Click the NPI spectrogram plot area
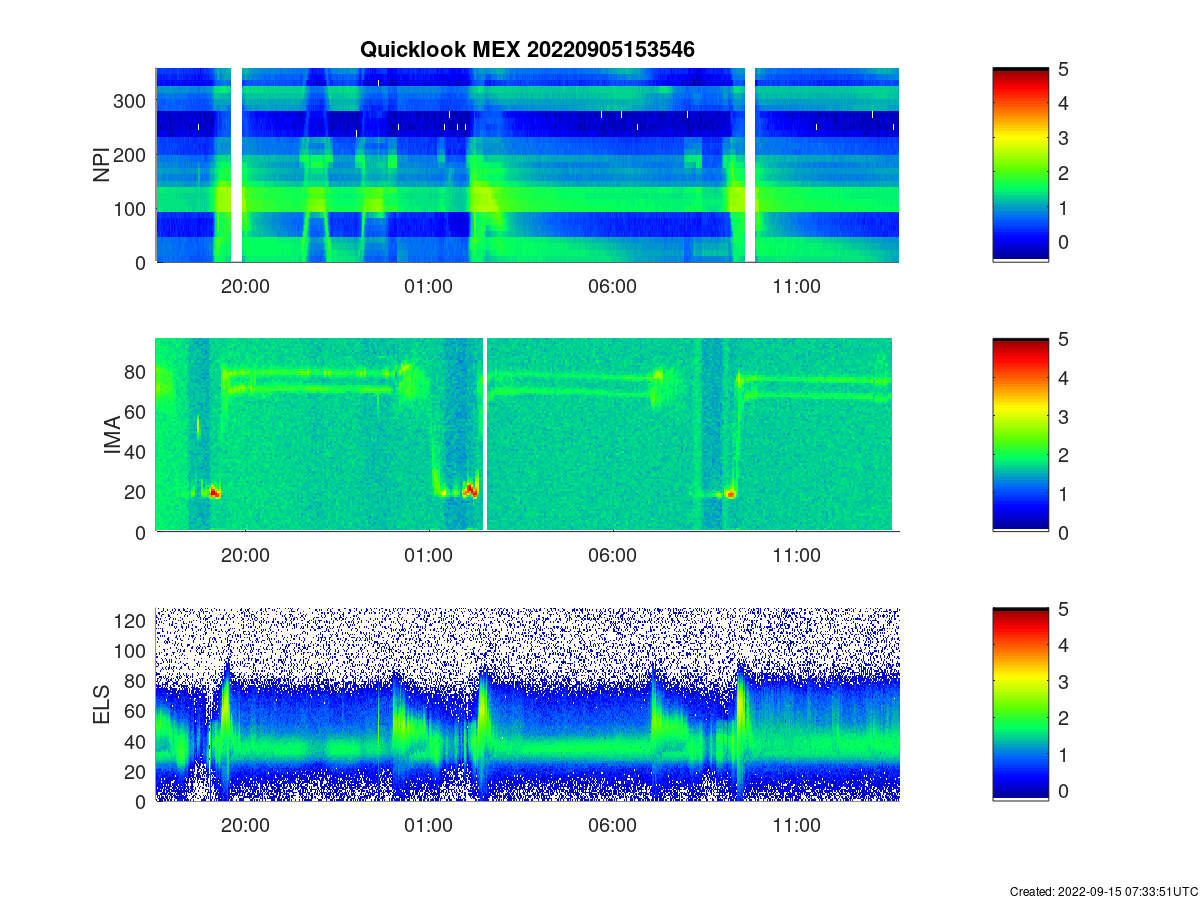This screenshot has width=1200, height=900. (x=527, y=165)
